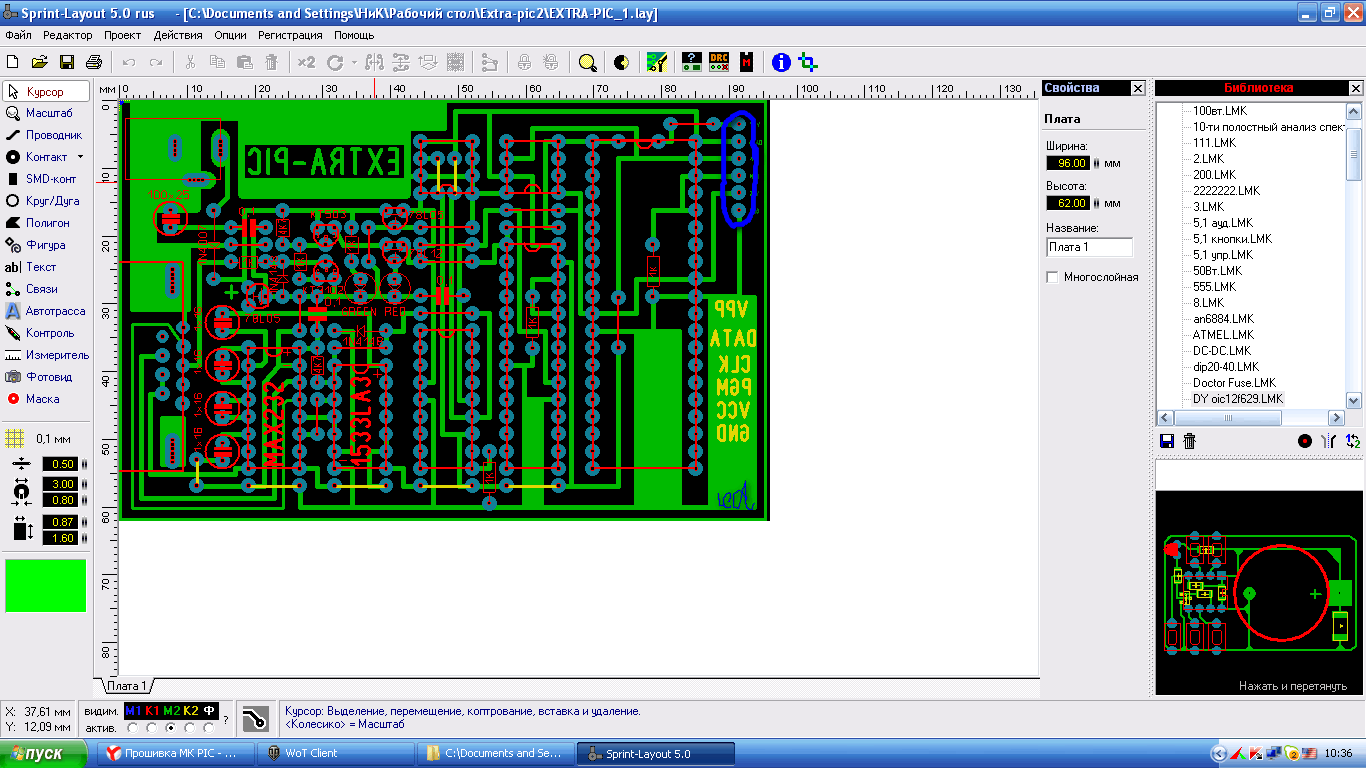Set M1 as the active layer
1366x768 pixels.
click(132, 727)
